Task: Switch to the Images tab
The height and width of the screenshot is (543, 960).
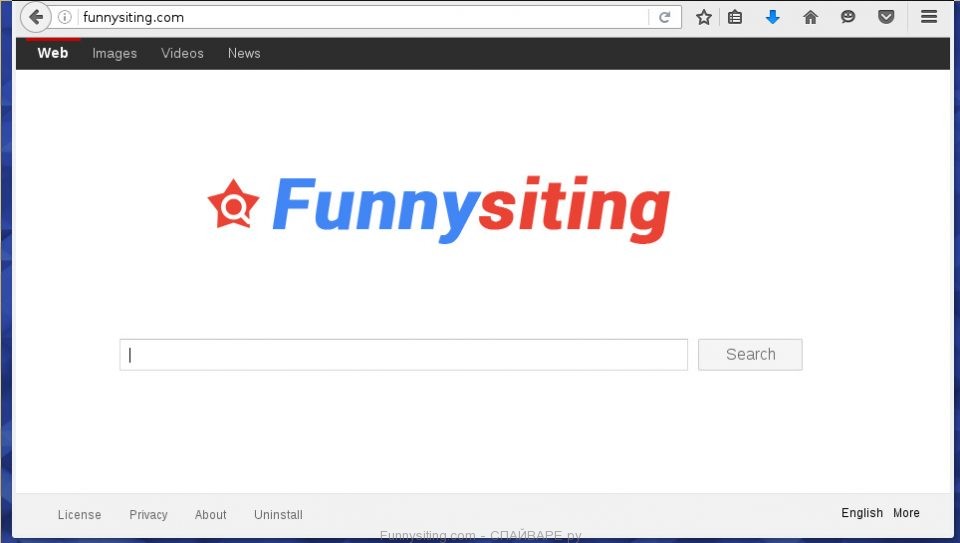Action: click(x=114, y=53)
